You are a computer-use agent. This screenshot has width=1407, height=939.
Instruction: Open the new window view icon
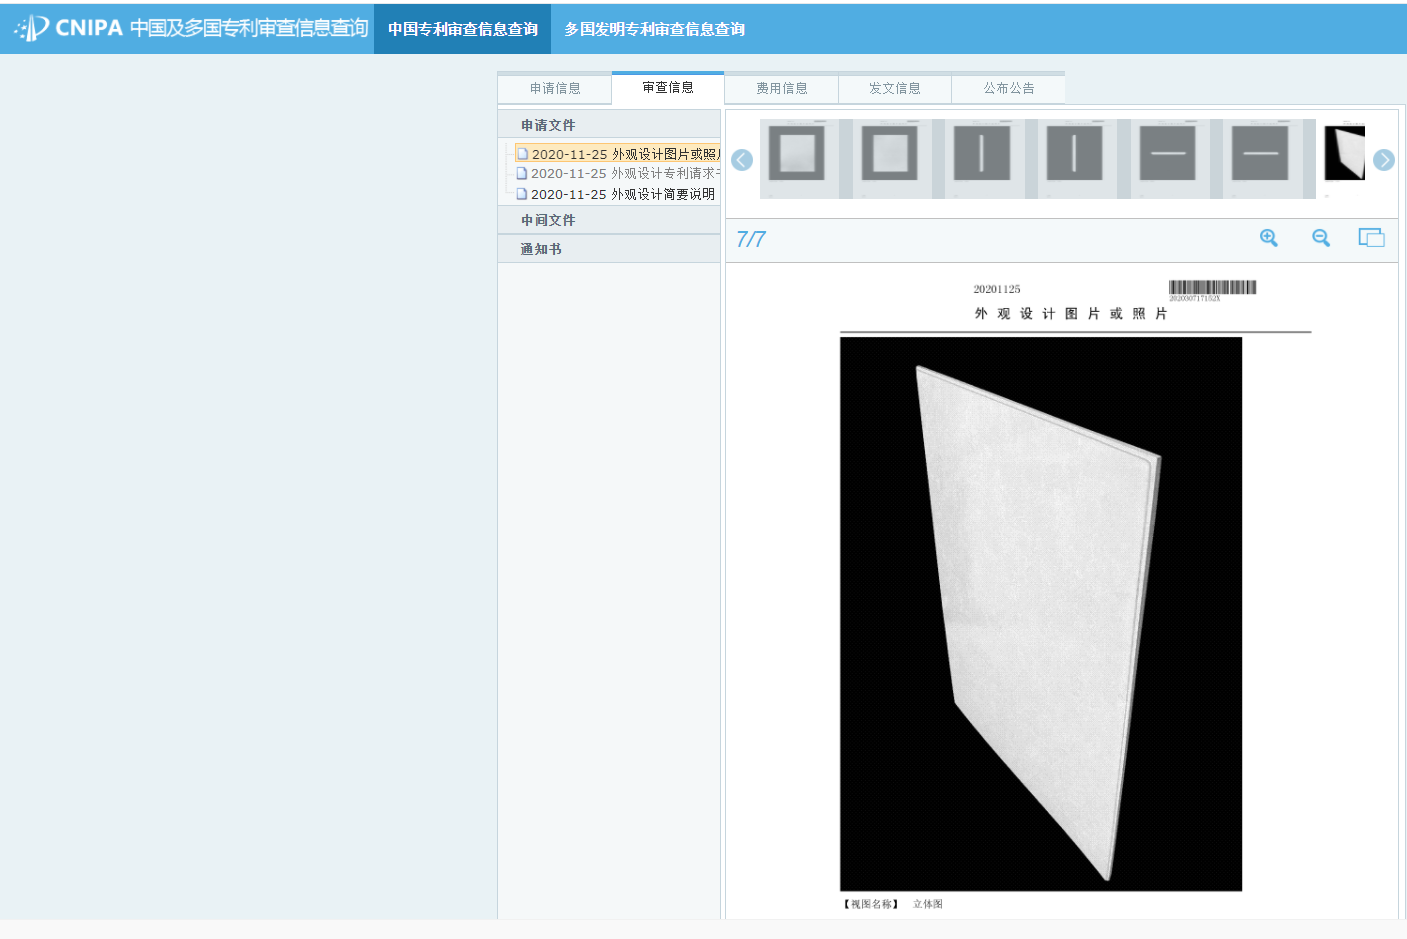pos(1371,238)
